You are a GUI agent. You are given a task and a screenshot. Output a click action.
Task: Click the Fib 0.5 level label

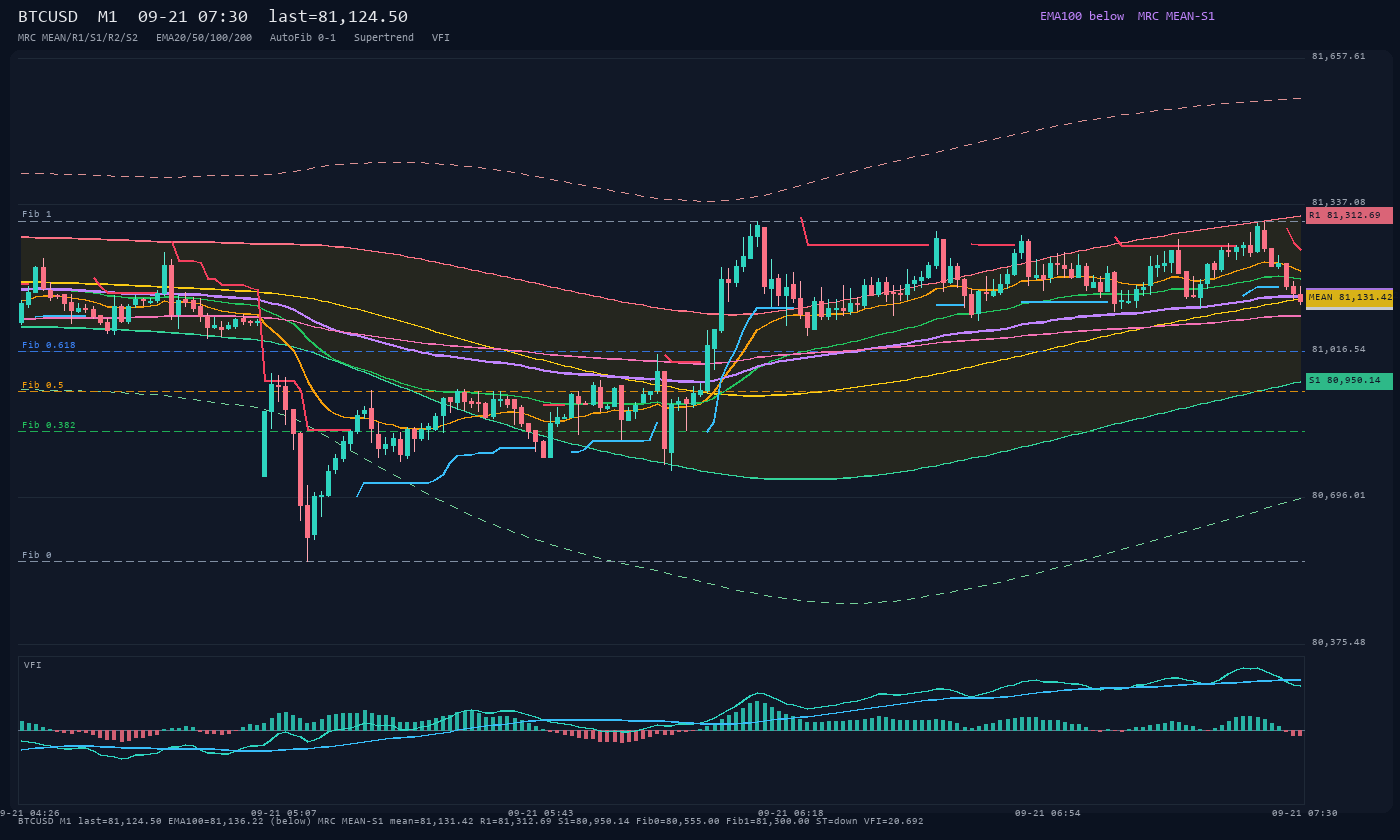(x=43, y=384)
